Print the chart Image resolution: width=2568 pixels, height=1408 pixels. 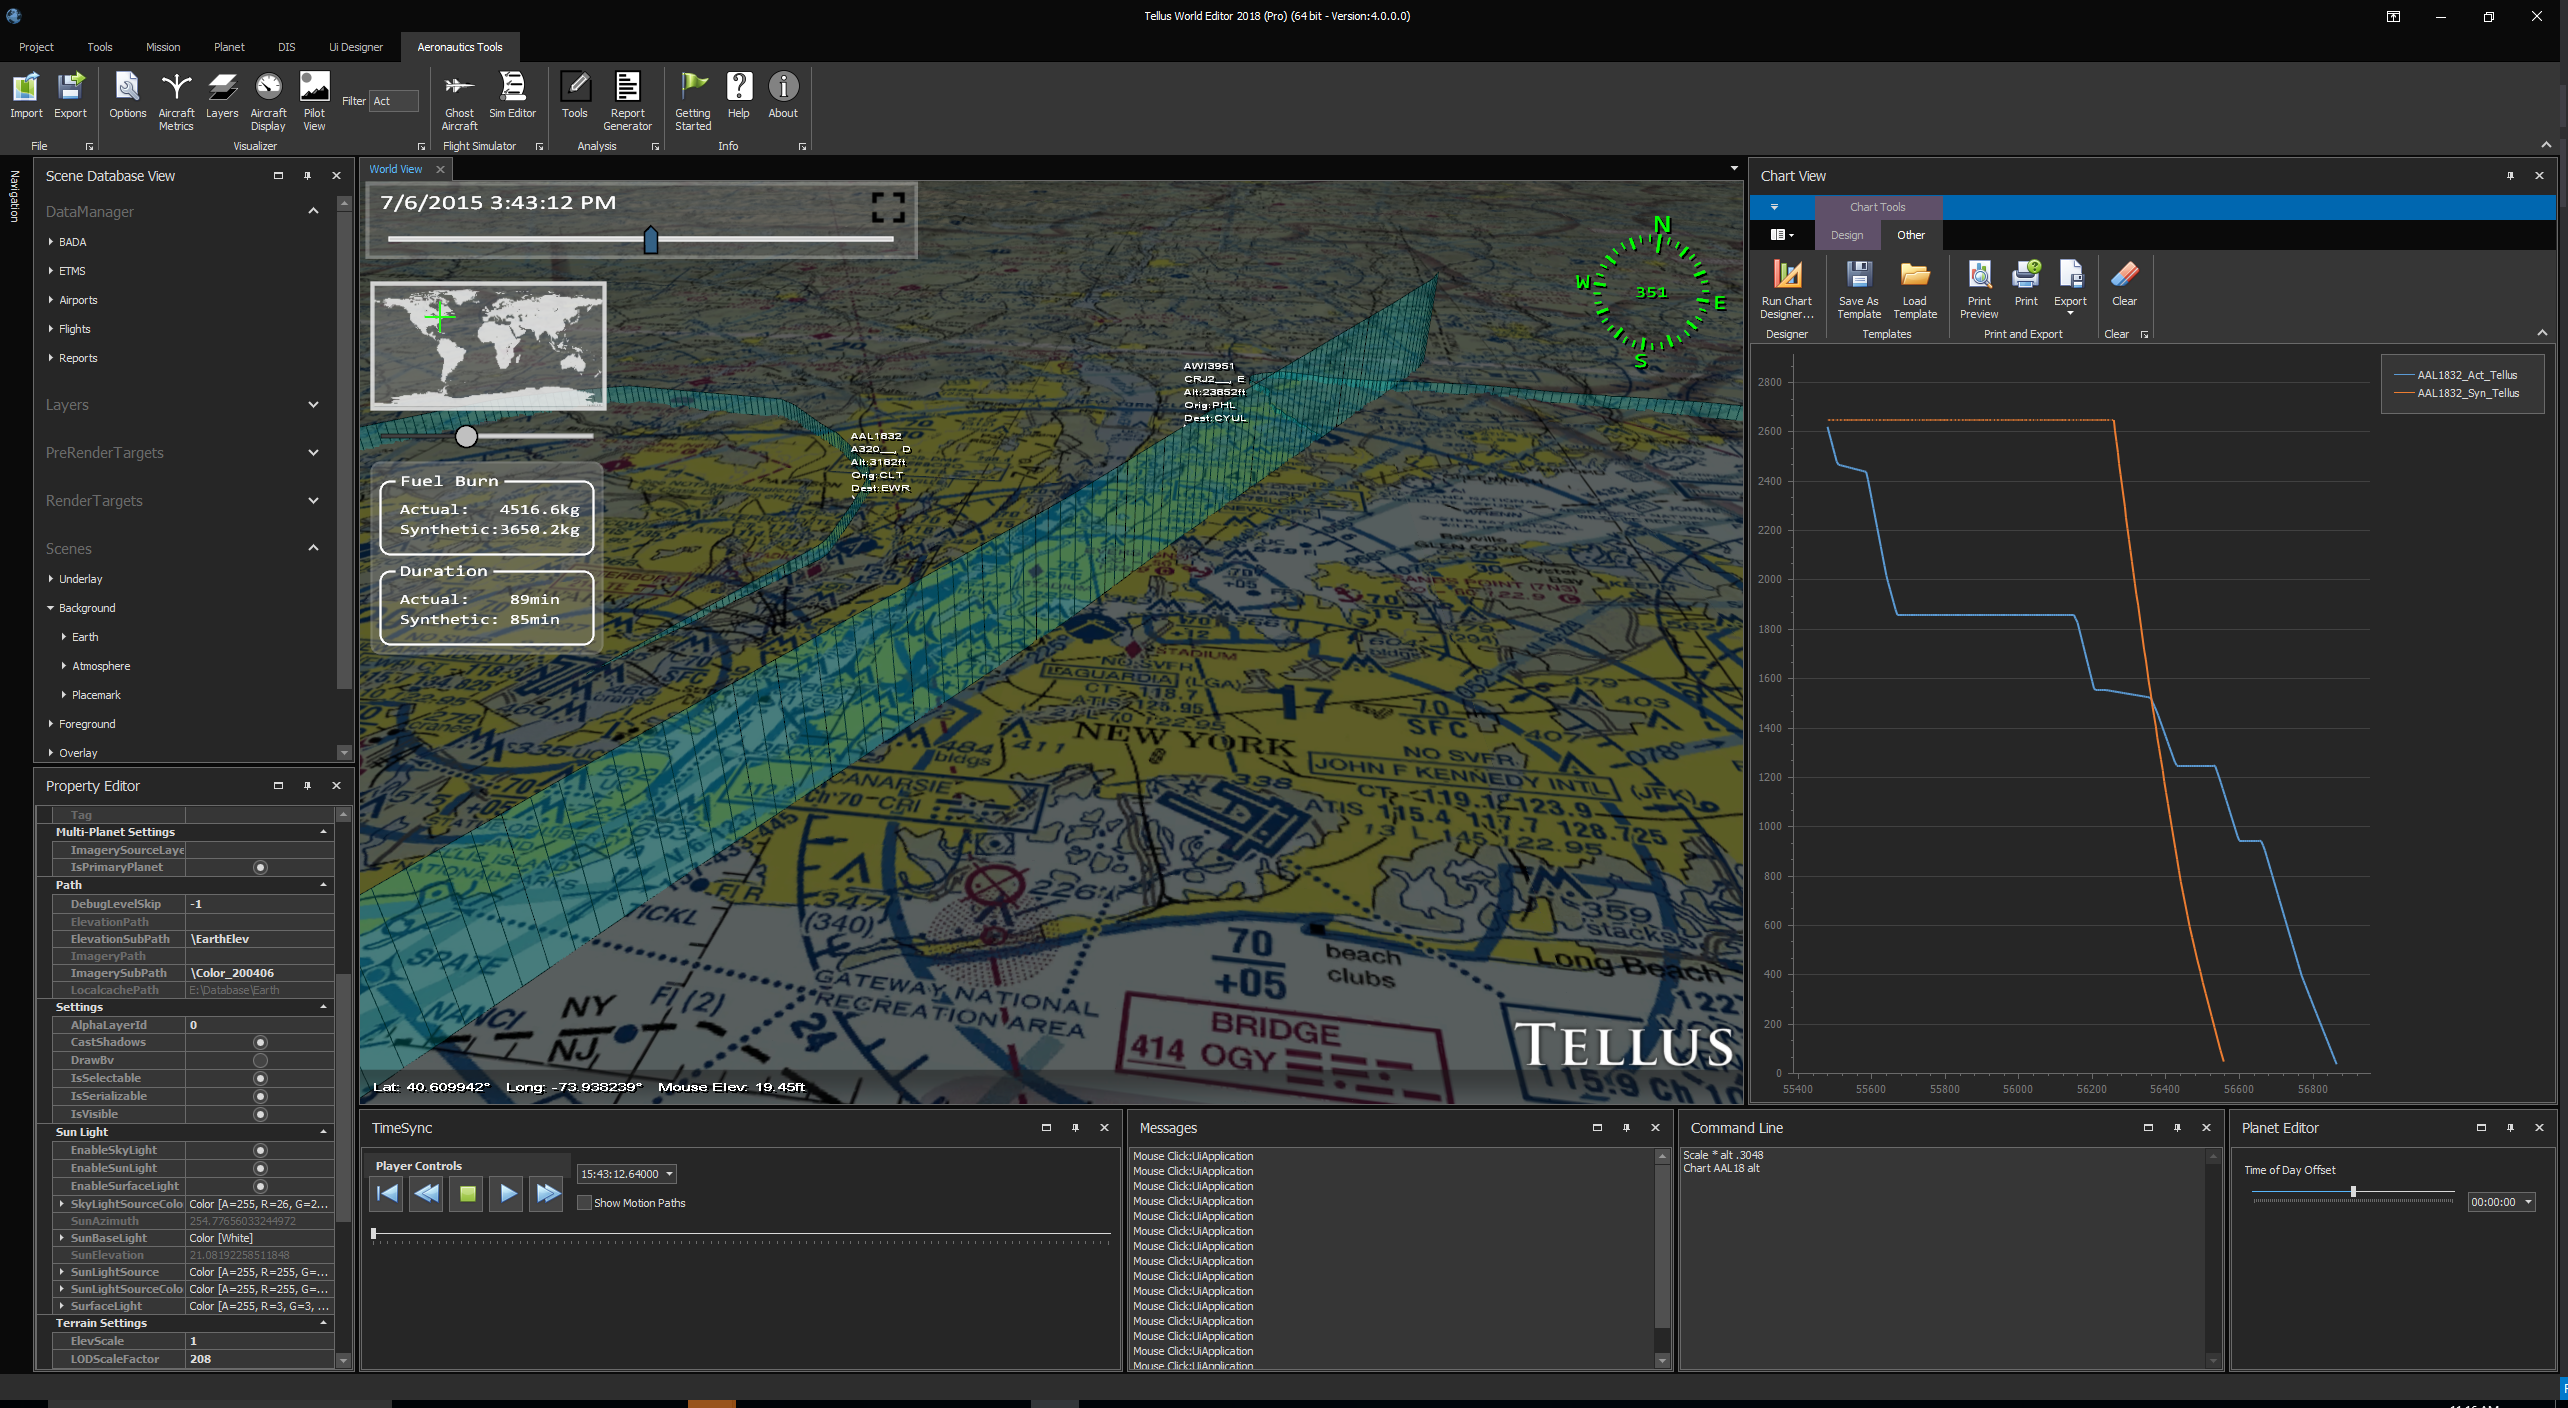pos(2026,284)
